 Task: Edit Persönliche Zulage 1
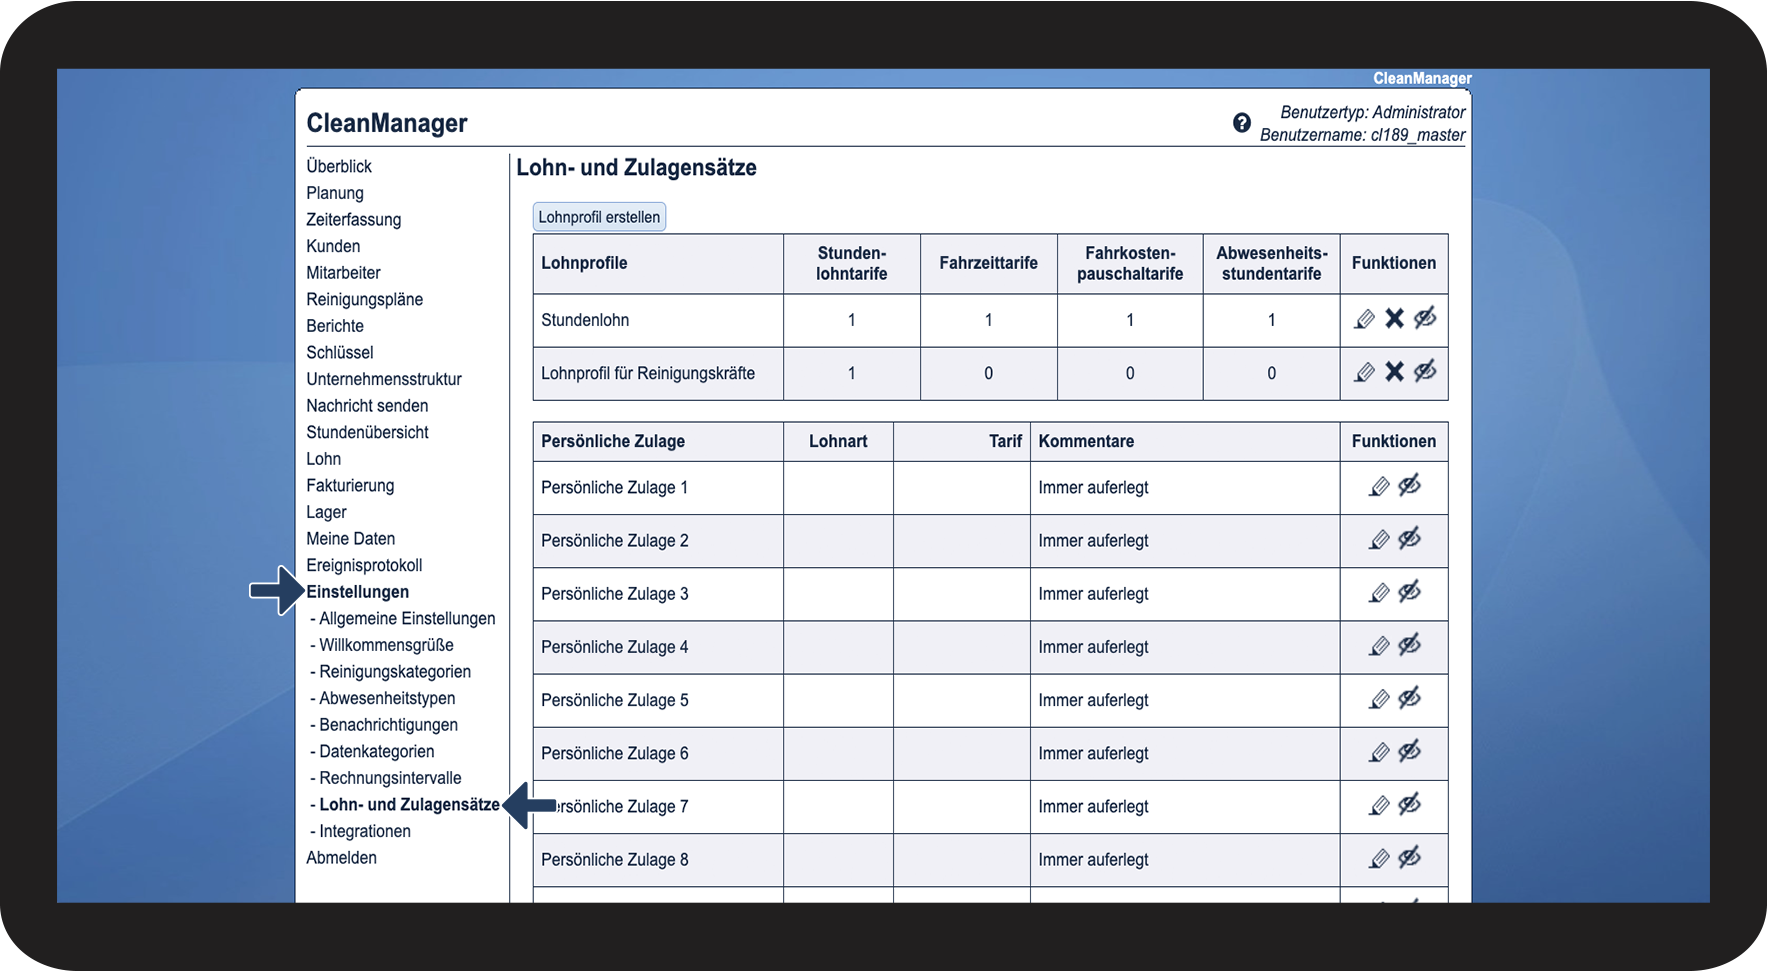1379,487
